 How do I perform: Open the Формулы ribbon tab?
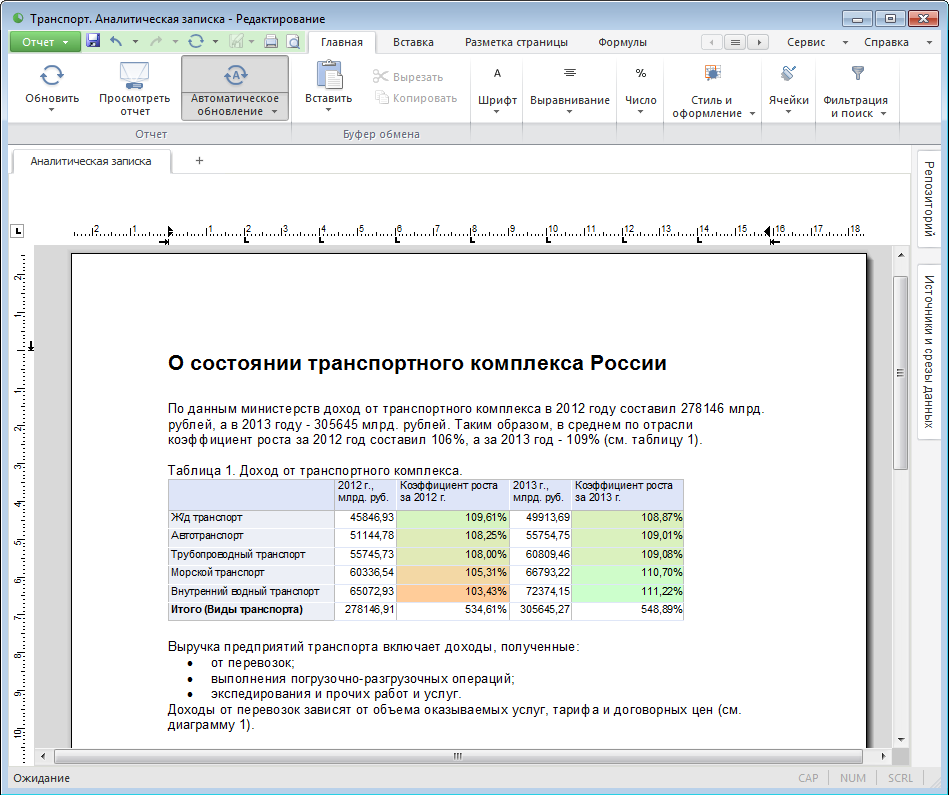[x=622, y=42]
